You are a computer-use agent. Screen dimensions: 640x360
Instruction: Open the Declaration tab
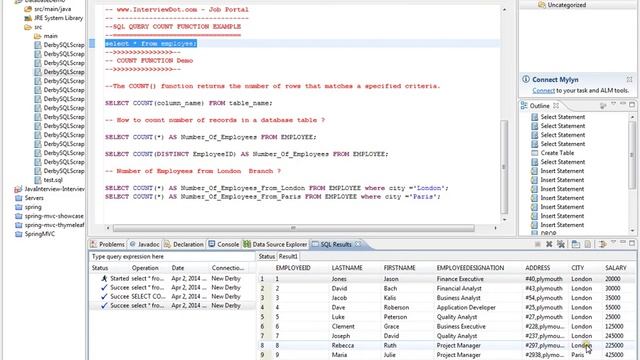(x=184, y=244)
